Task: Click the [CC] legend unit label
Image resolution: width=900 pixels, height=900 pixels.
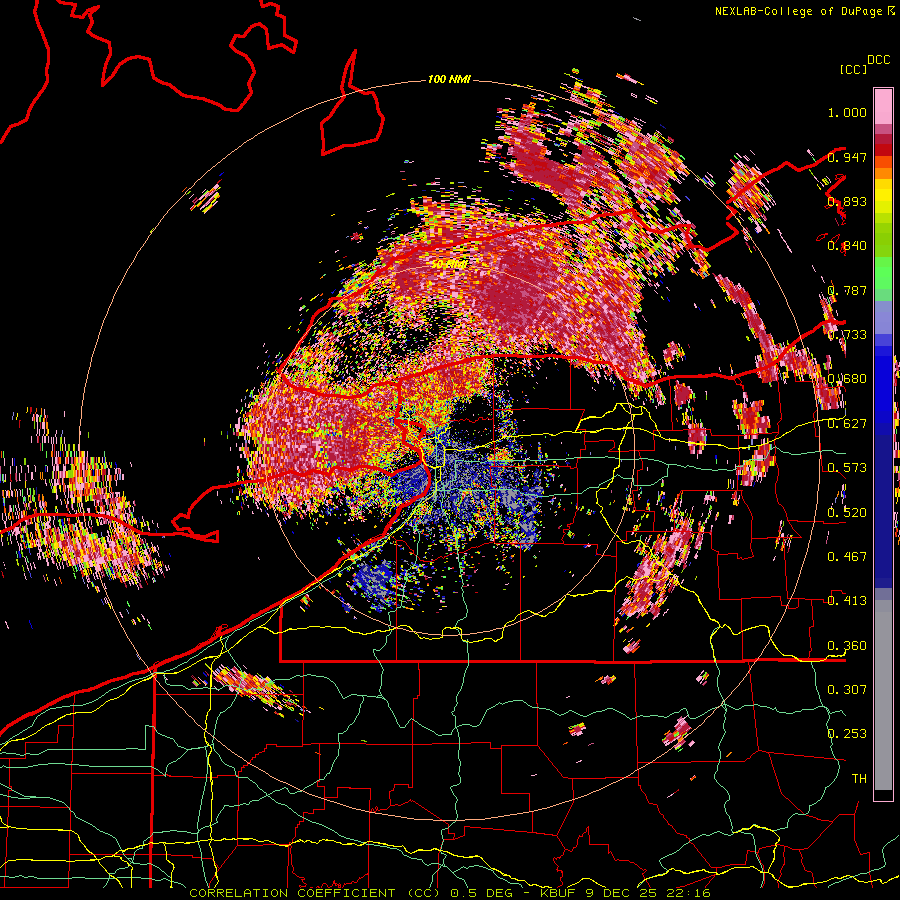Action: click(853, 69)
